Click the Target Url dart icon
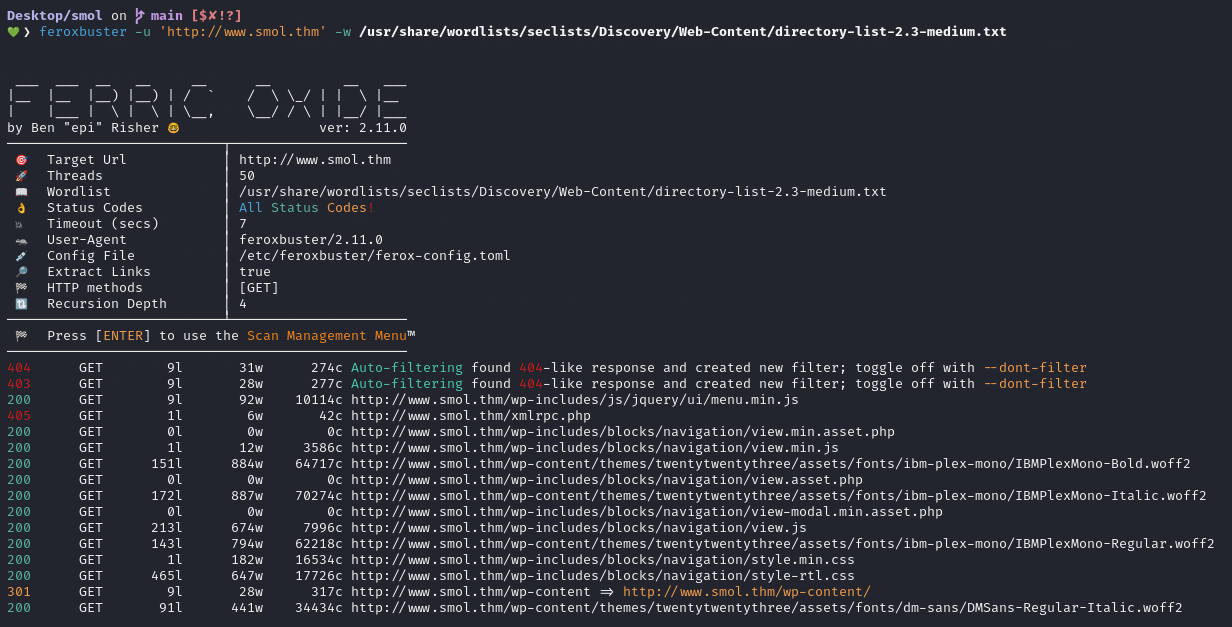The width and height of the screenshot is (1232, 627). pyautogui.click(x=21, y=160)
